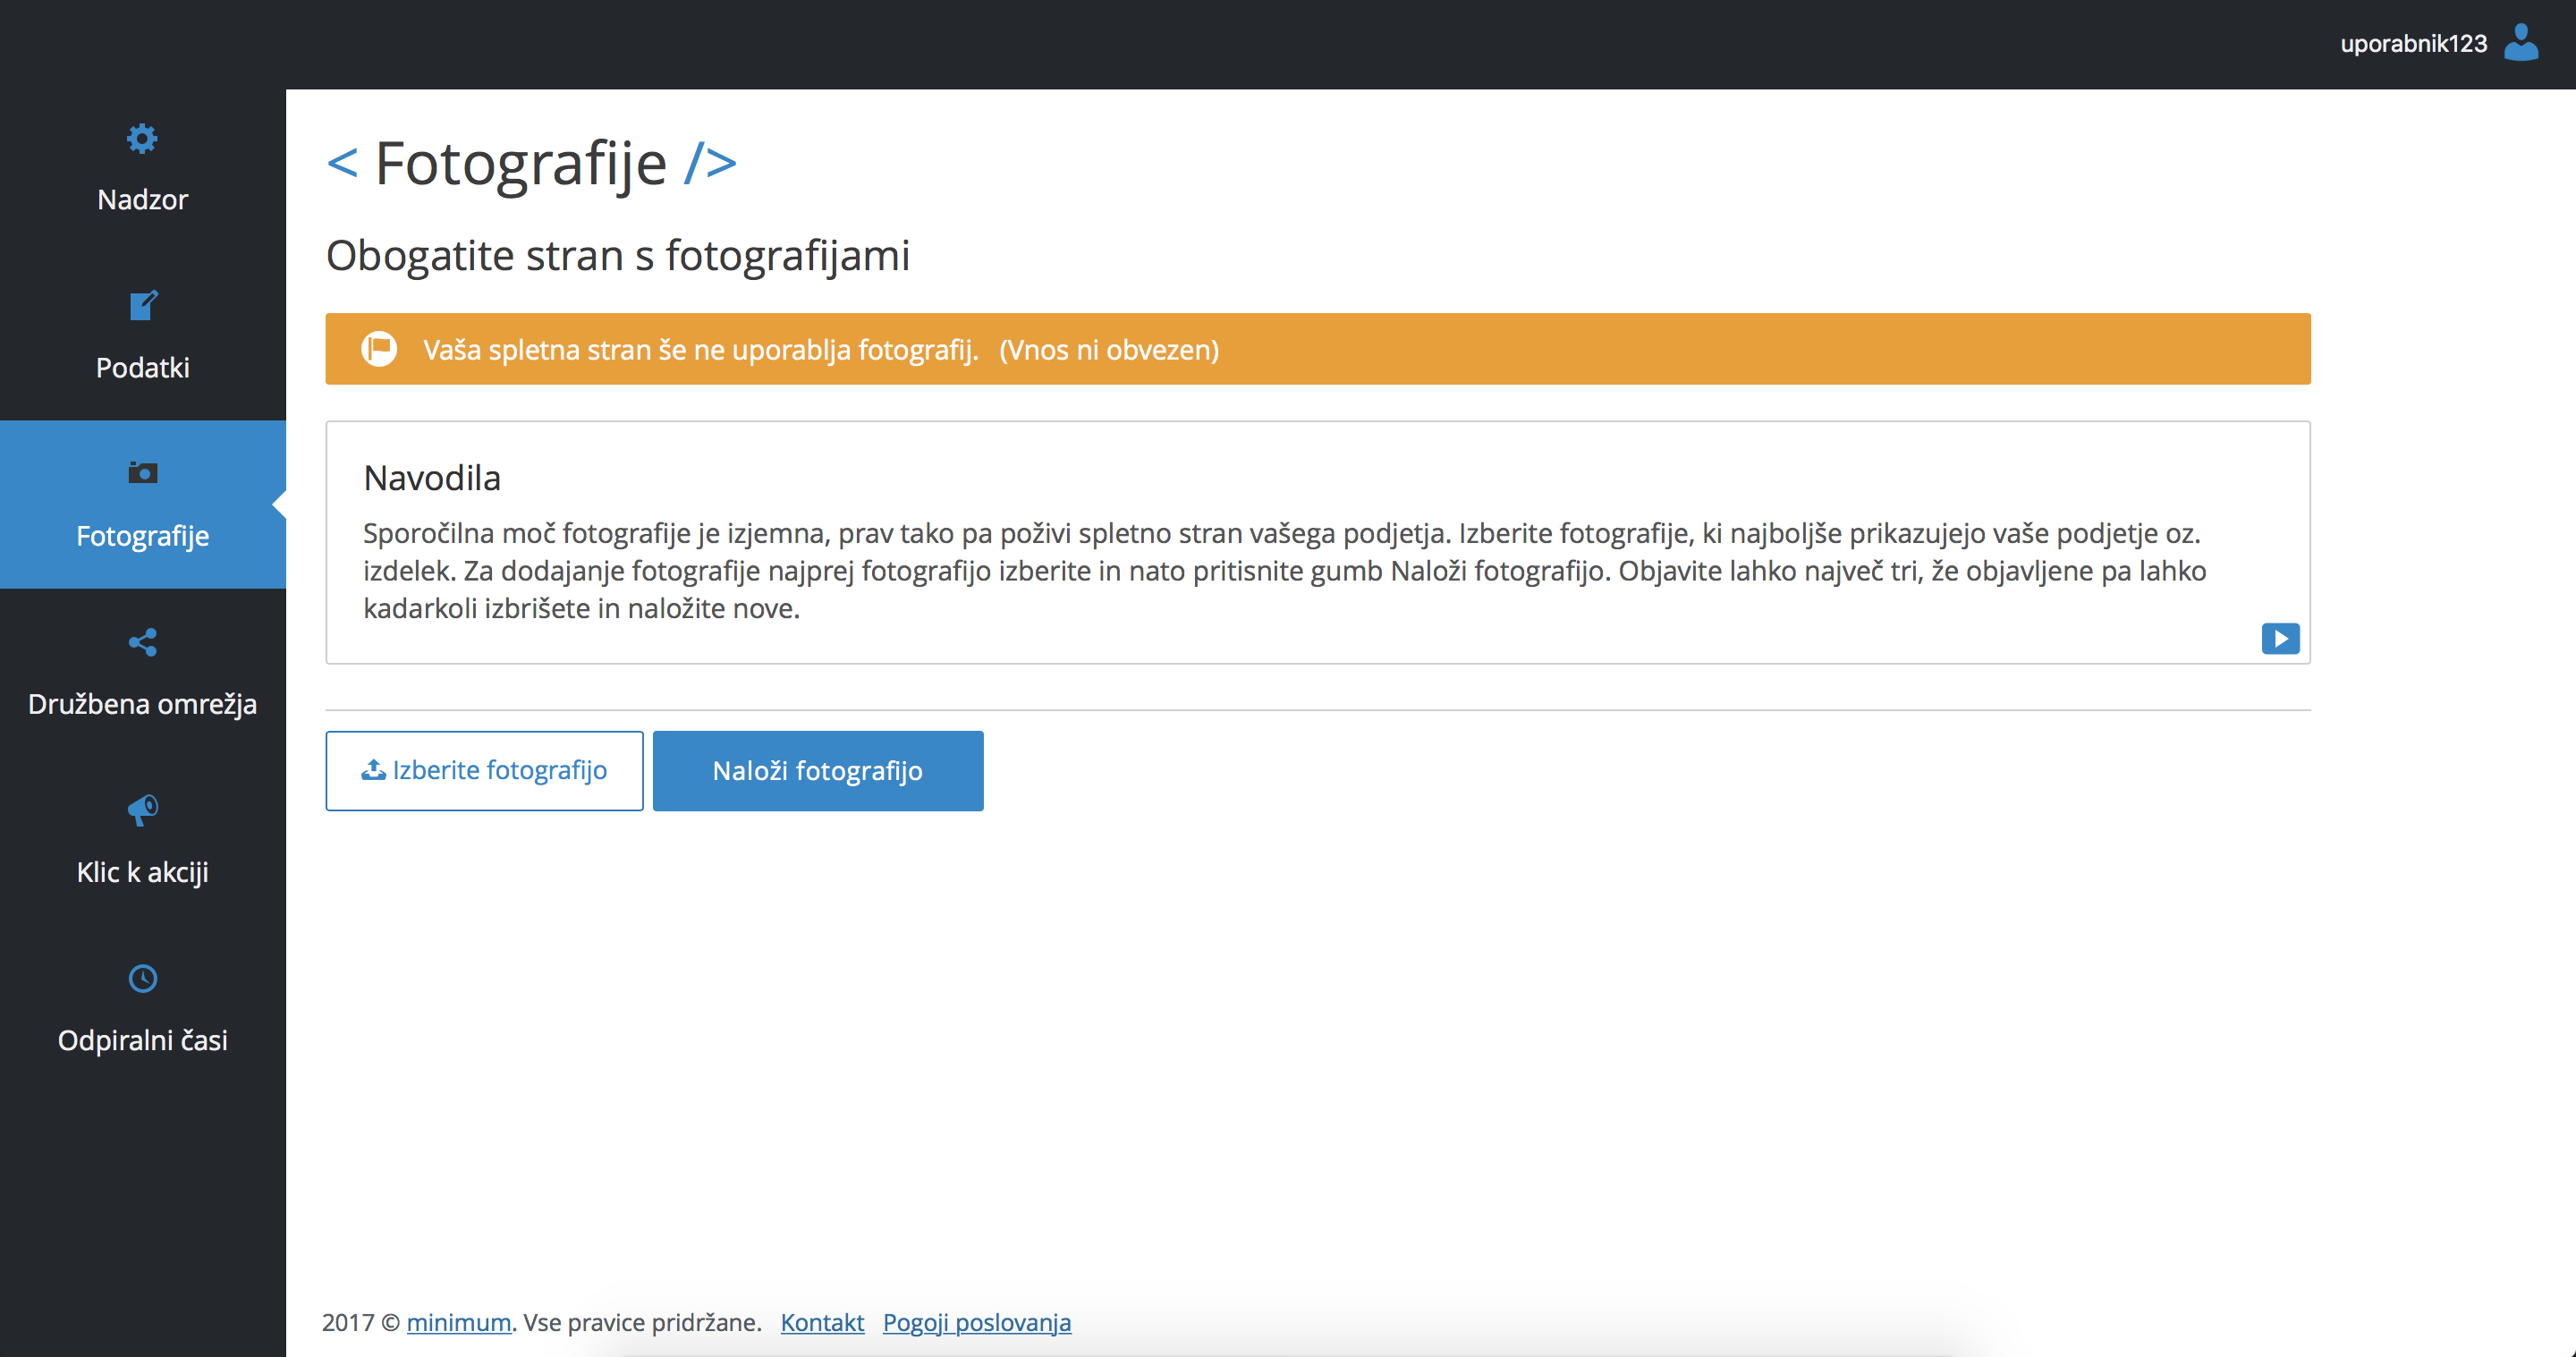The image size is (2576, 1357).
Task: Click the uporabnik123 username
Action: [x=2413, y=44]
